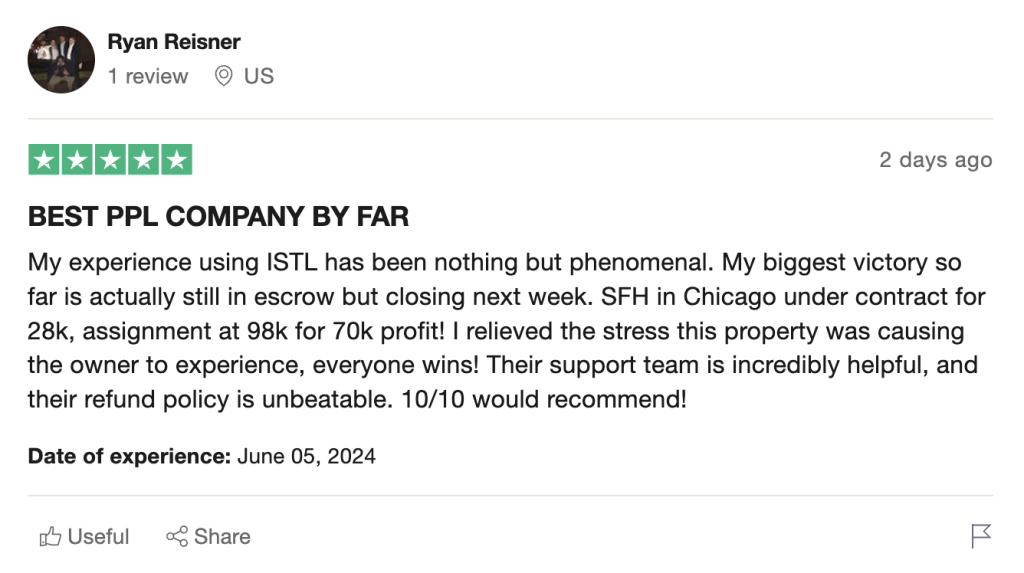The height and width of the screenshot is (573, 1024).
Task: Select the June 05, 2024 date
Action: pyautogui.click(x=306, y=457)
